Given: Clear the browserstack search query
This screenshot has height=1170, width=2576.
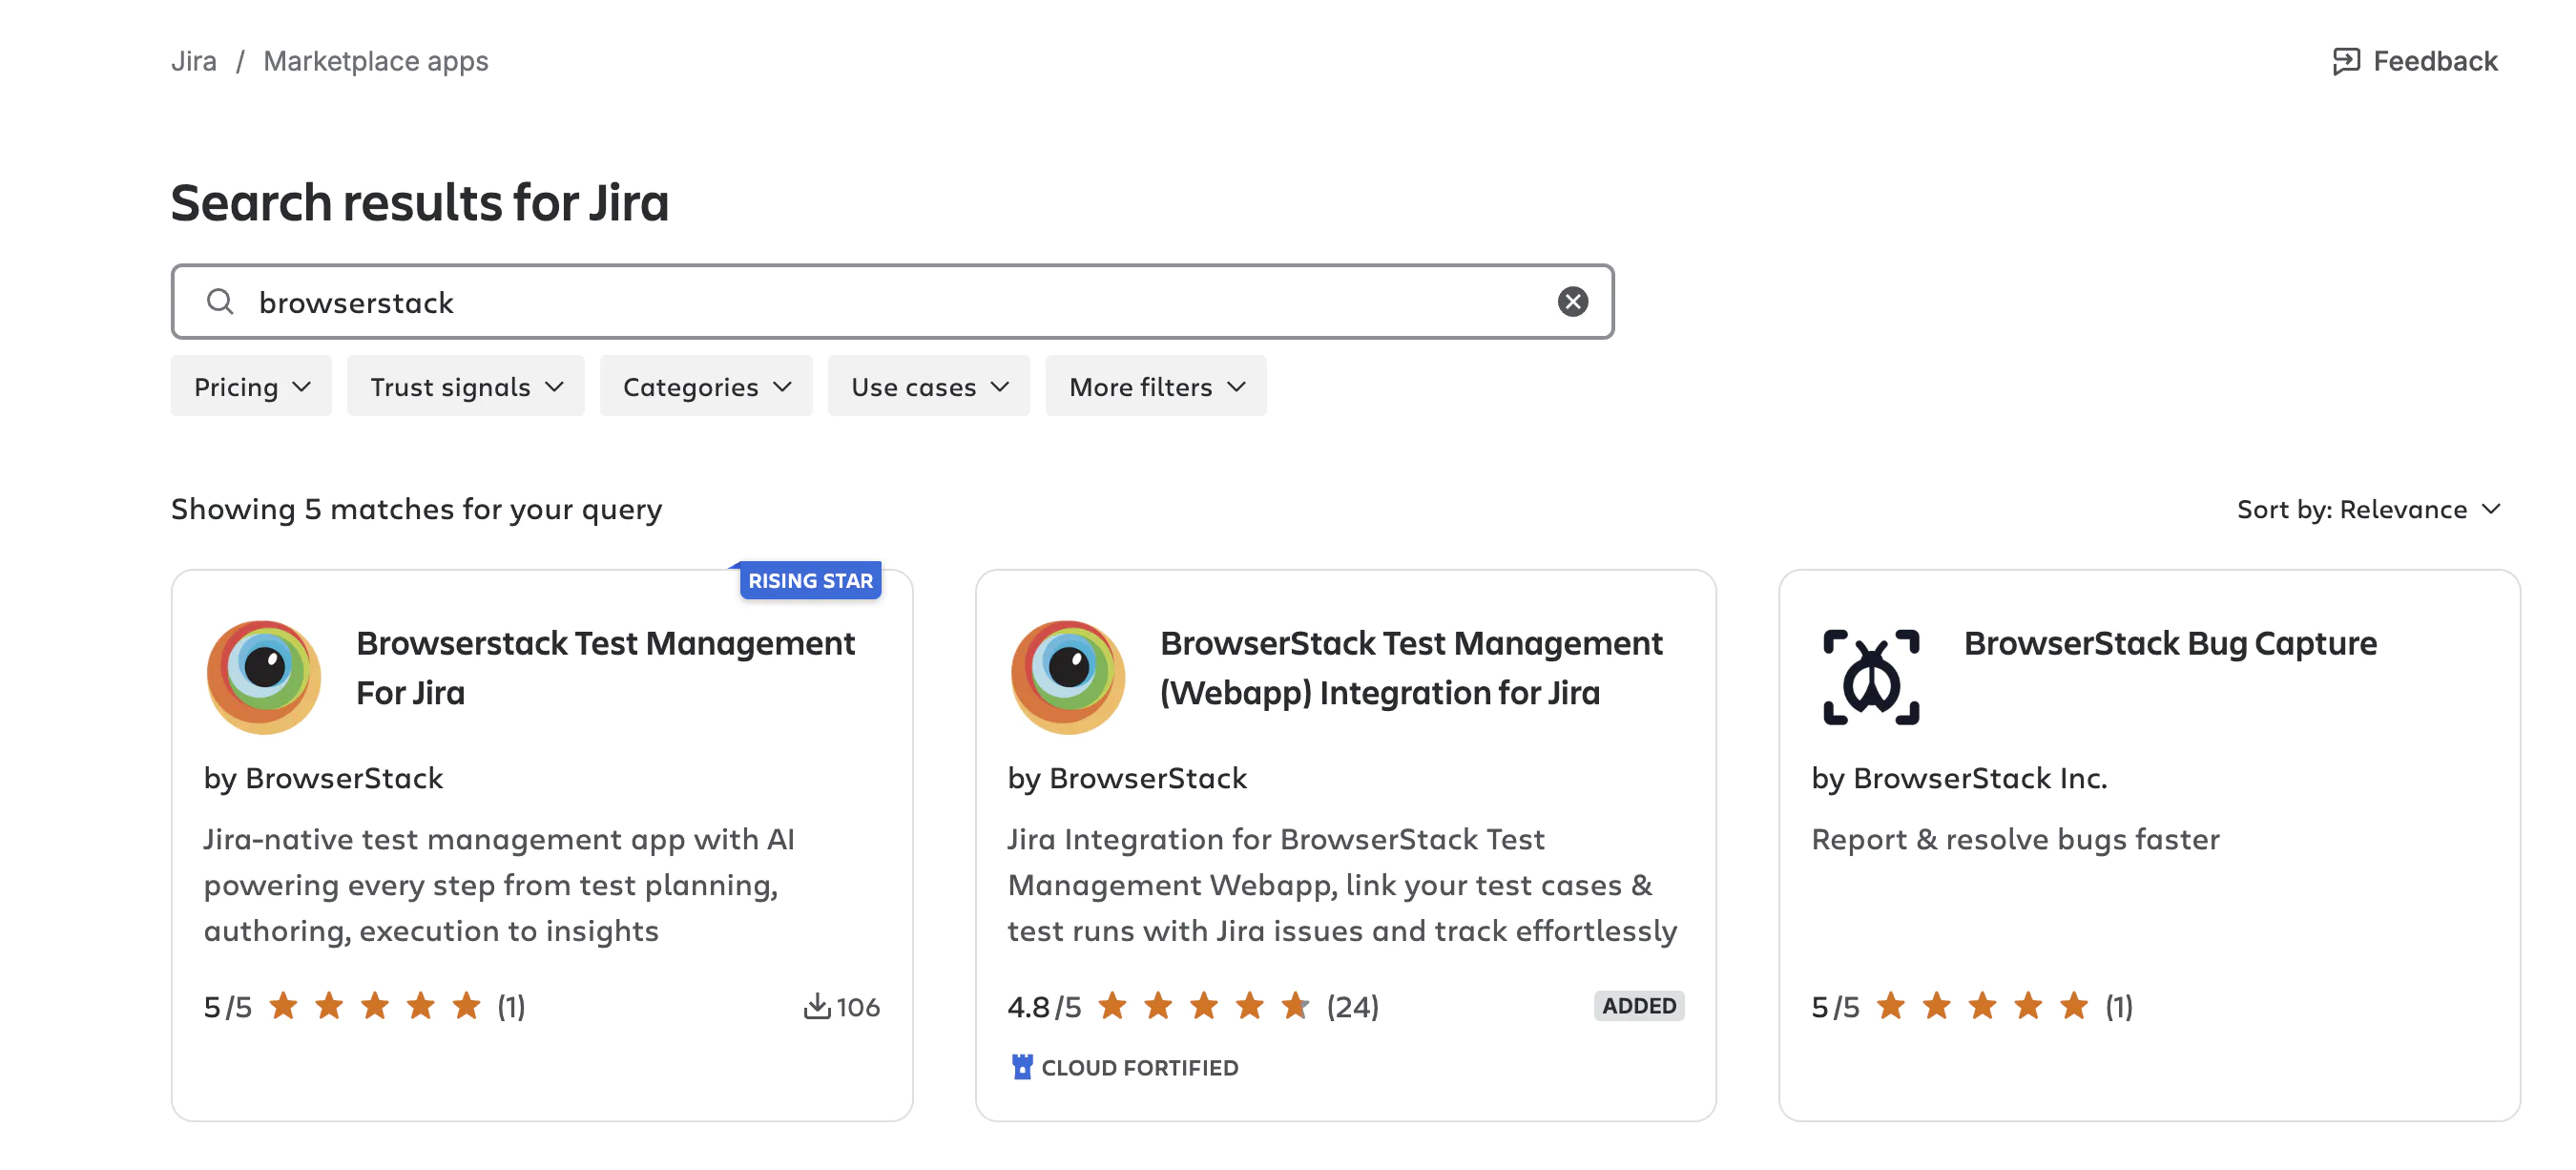Looking at the screenshot, I should (1572, 301).
